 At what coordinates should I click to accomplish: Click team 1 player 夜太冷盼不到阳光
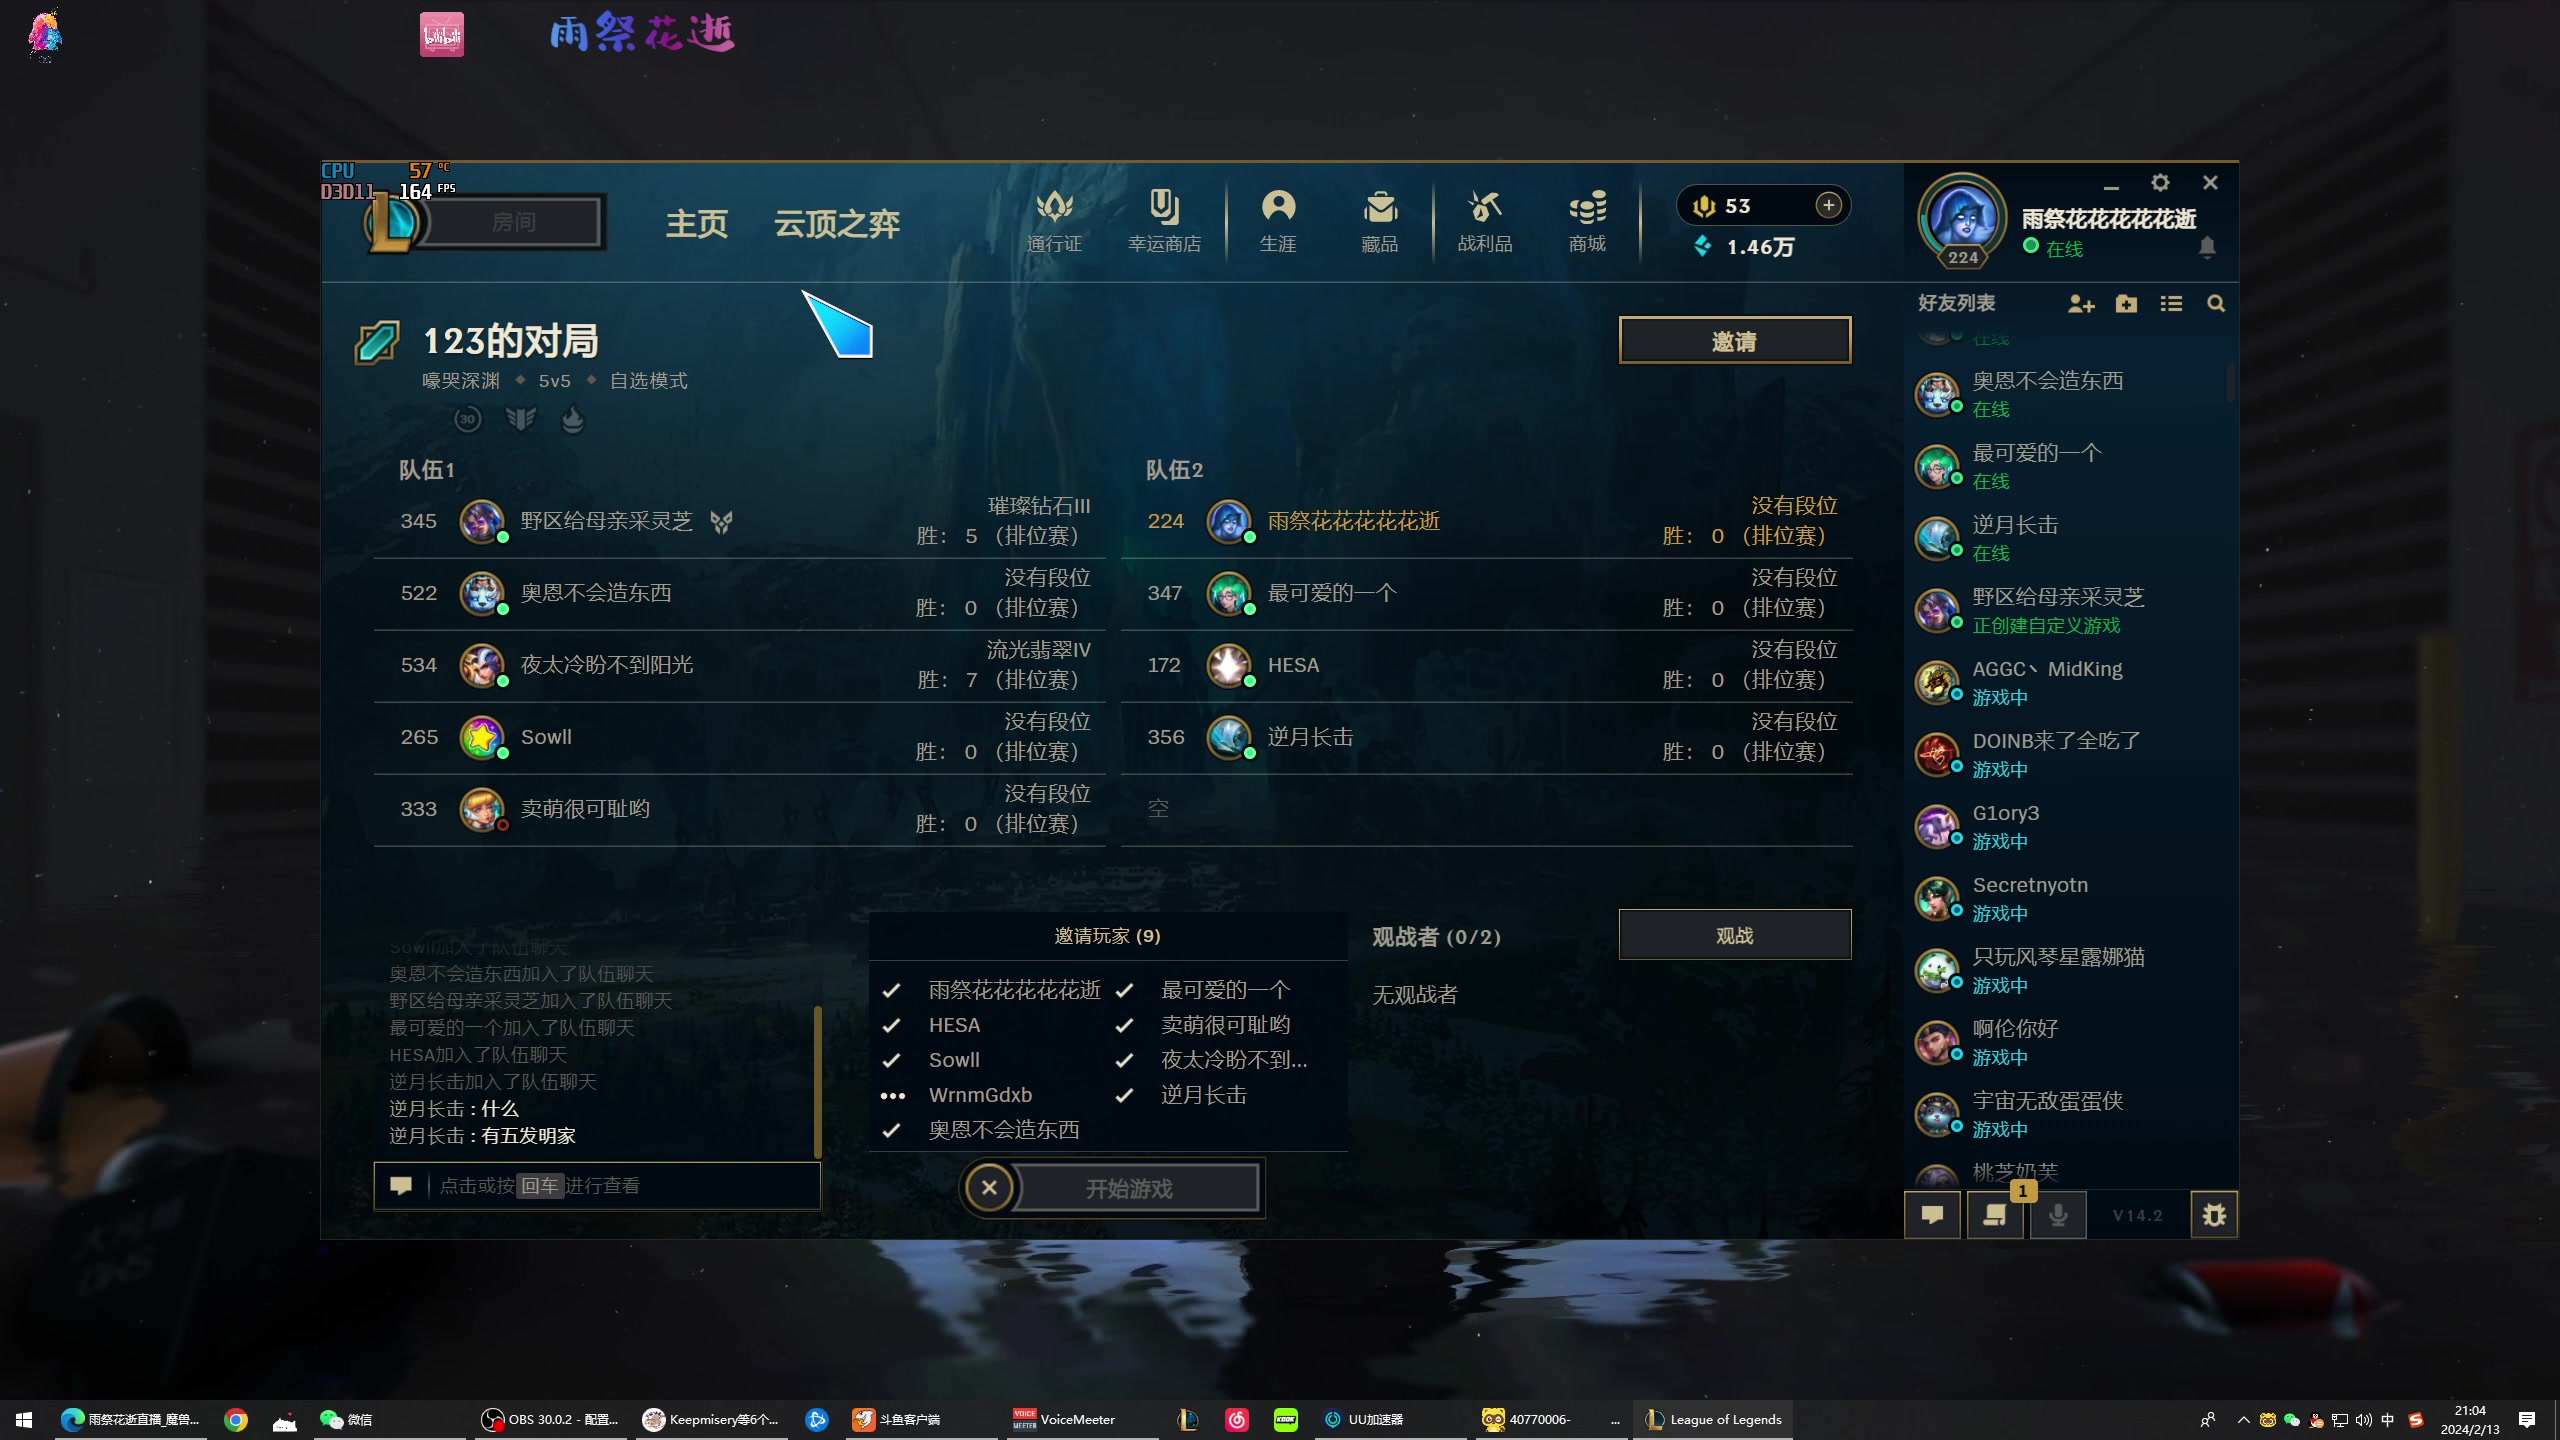pos(740,665)
